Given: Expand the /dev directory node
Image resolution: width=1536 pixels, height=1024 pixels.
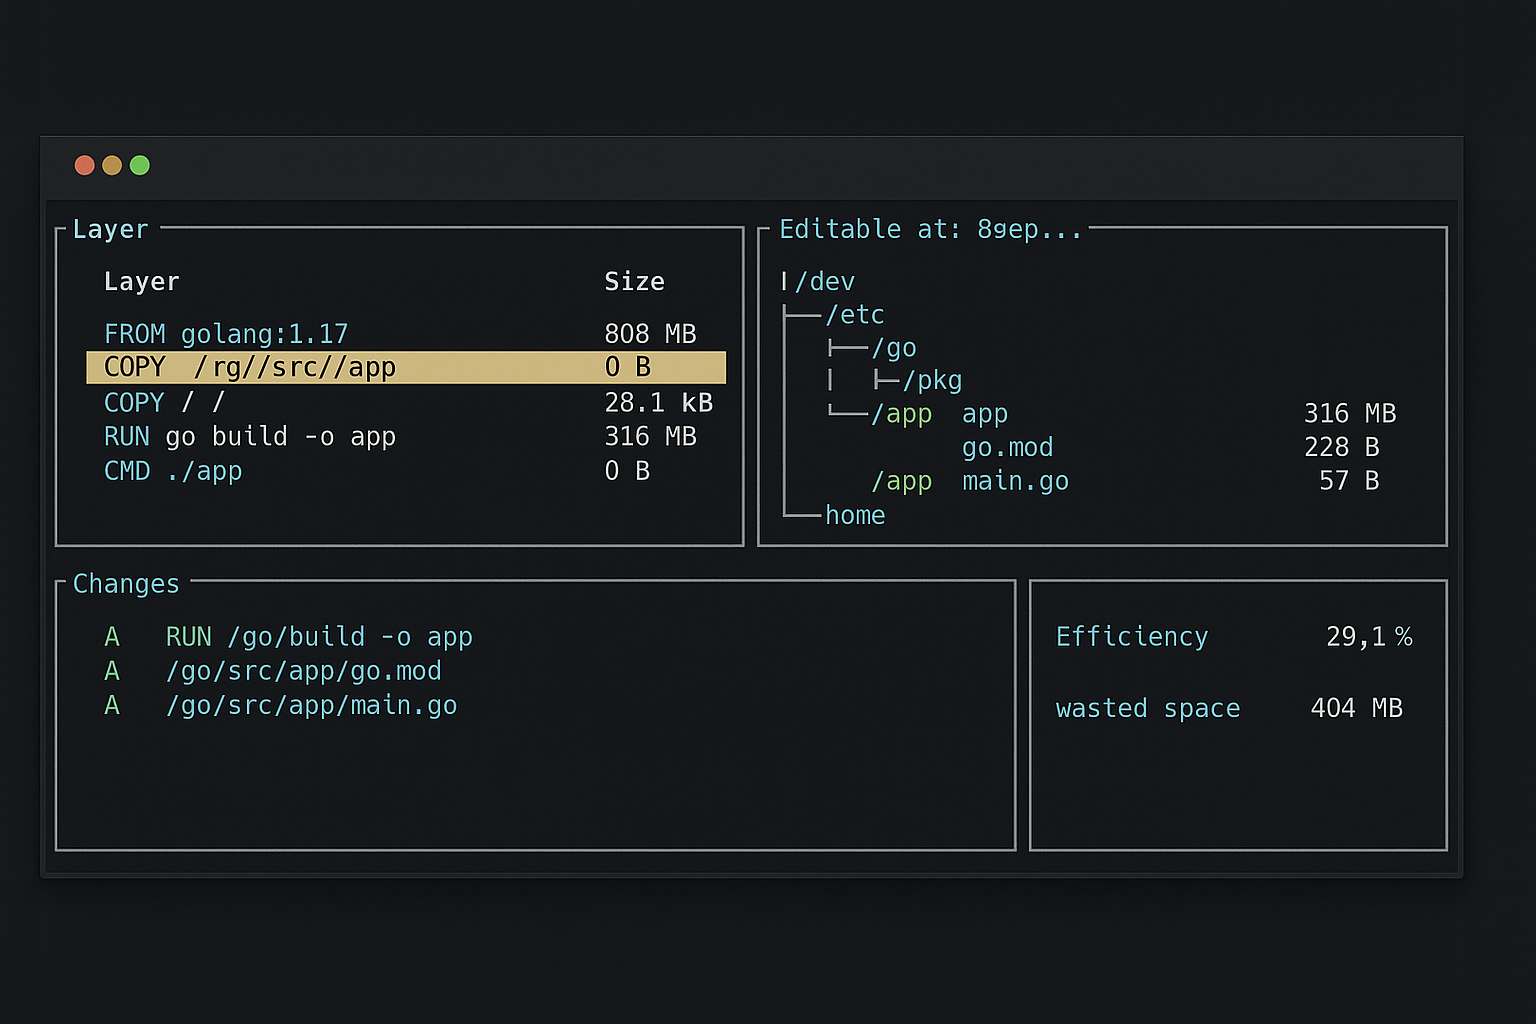Looking at the screenshot, I should click(x=825, y=282).
